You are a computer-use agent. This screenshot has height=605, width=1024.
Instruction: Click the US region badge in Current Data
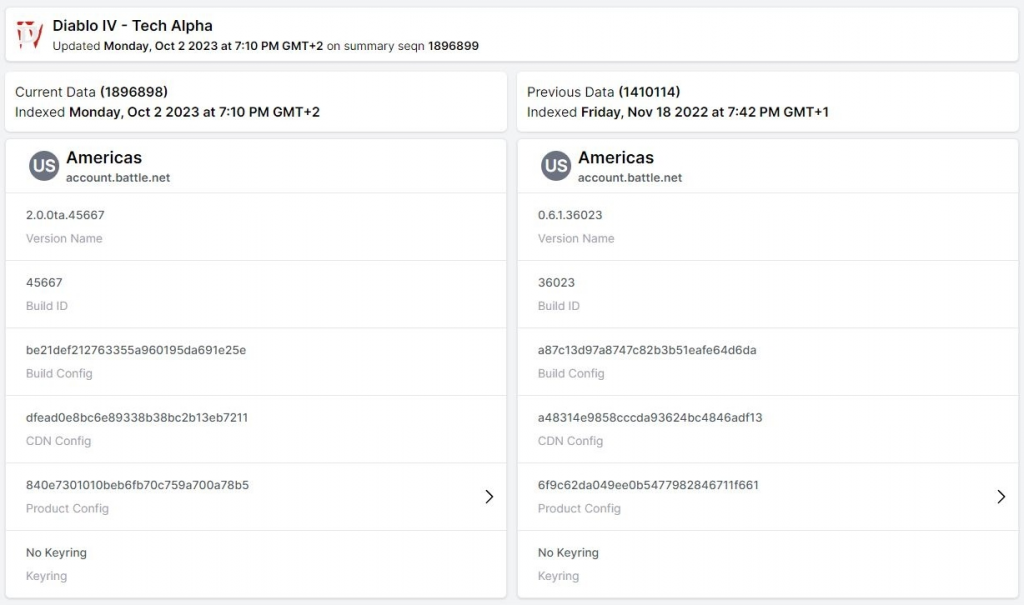44,166
